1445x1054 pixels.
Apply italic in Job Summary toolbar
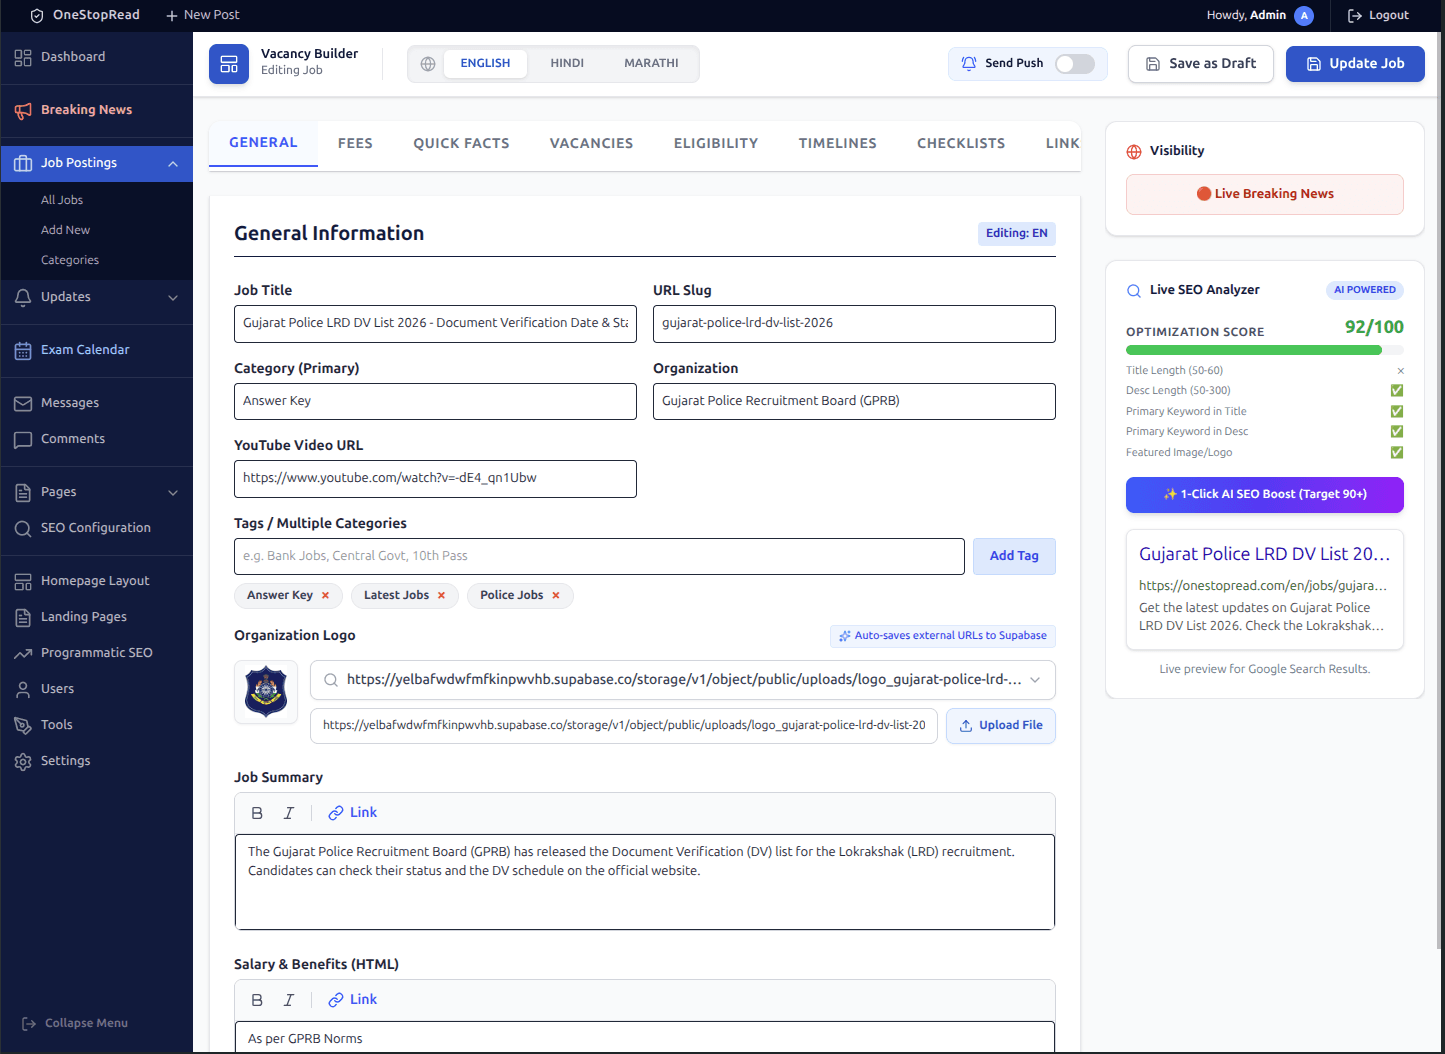[x=289, y=813]
